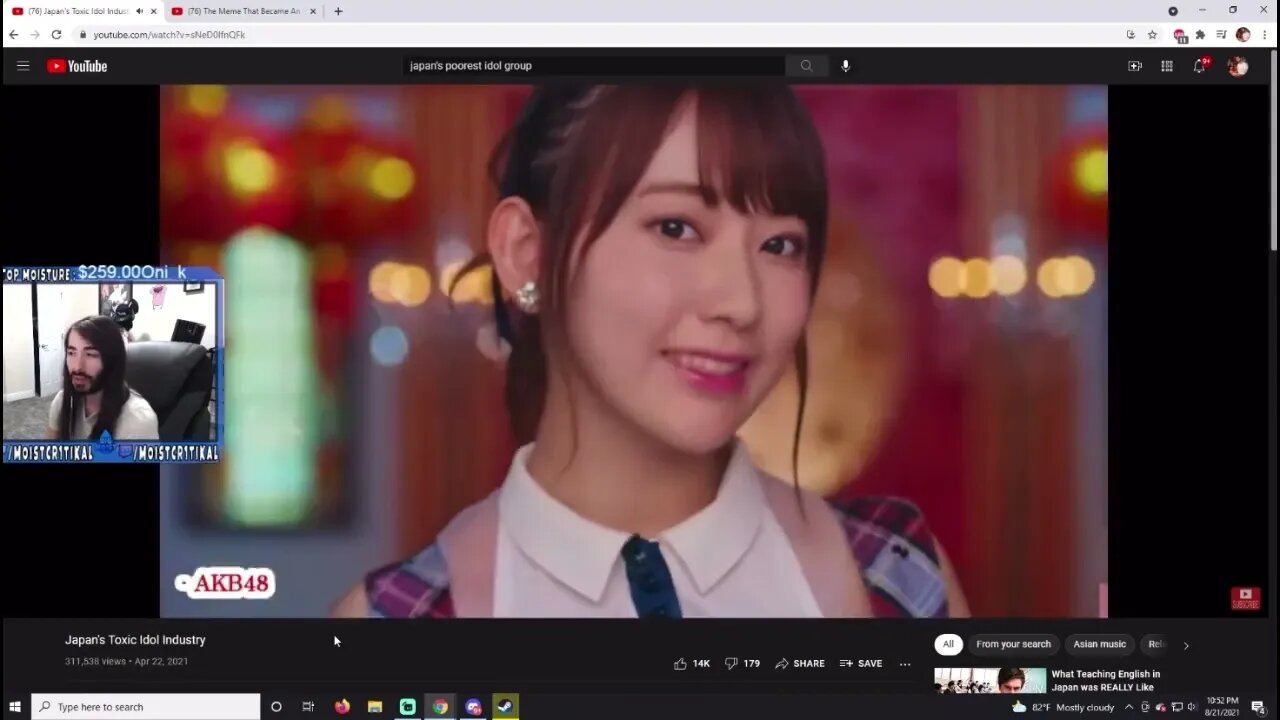Open Task View in taskbar
The width and height of the screenshot is (1280, 720).
308,707
